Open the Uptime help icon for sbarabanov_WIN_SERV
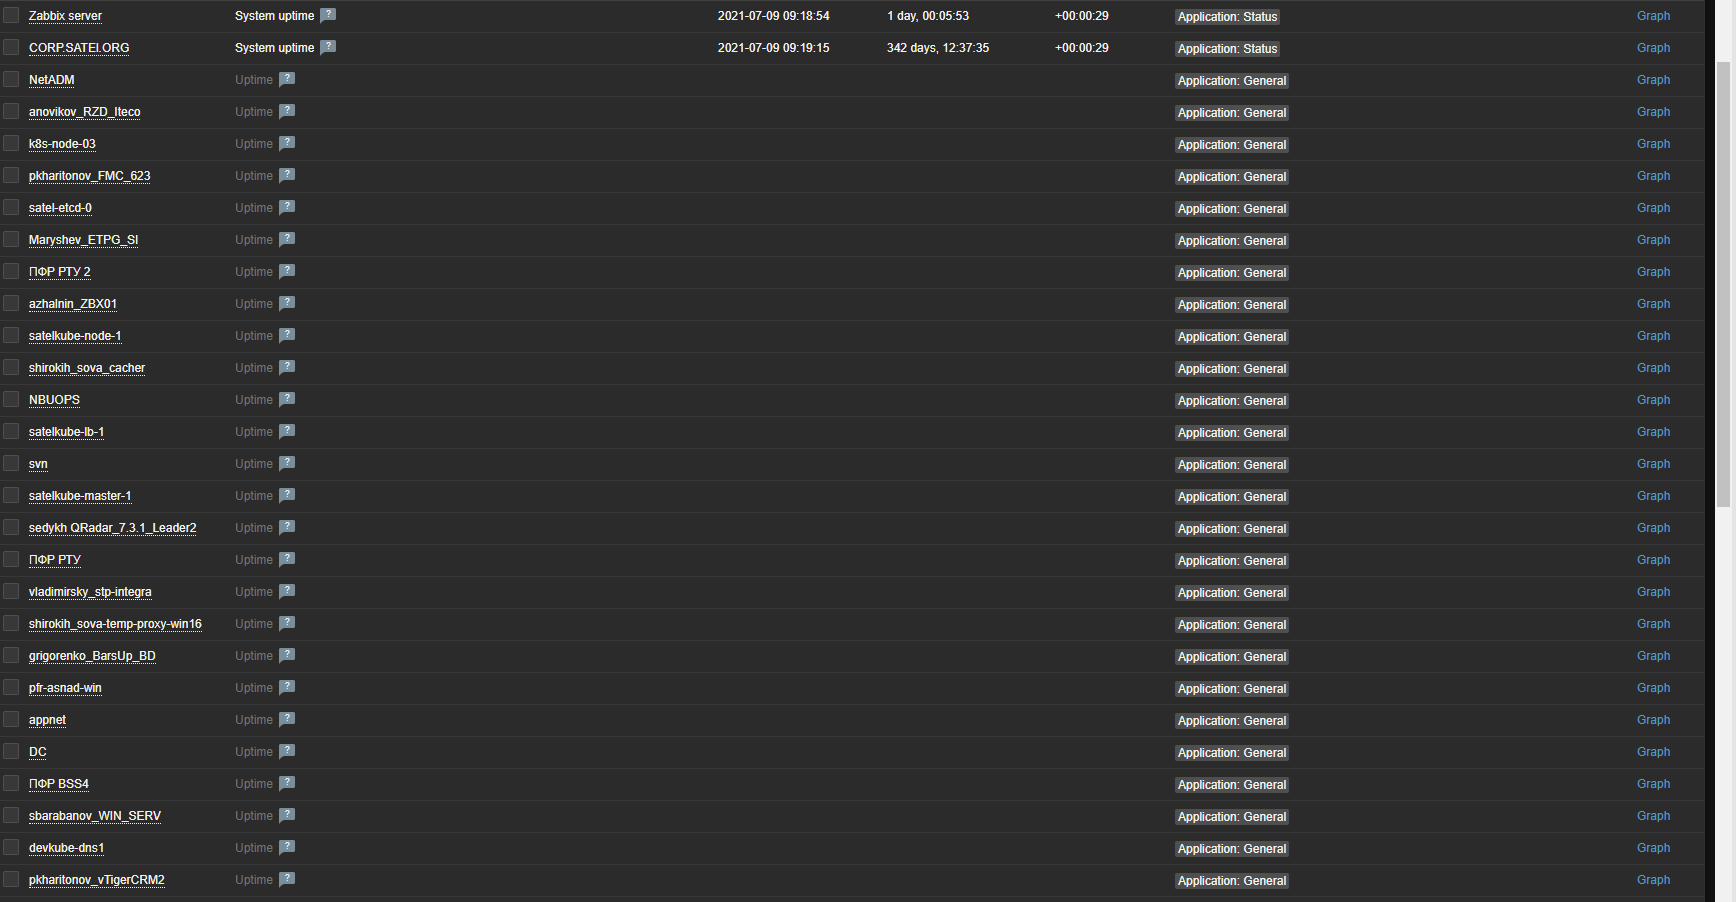The image size is (1736, 902). 287,815
